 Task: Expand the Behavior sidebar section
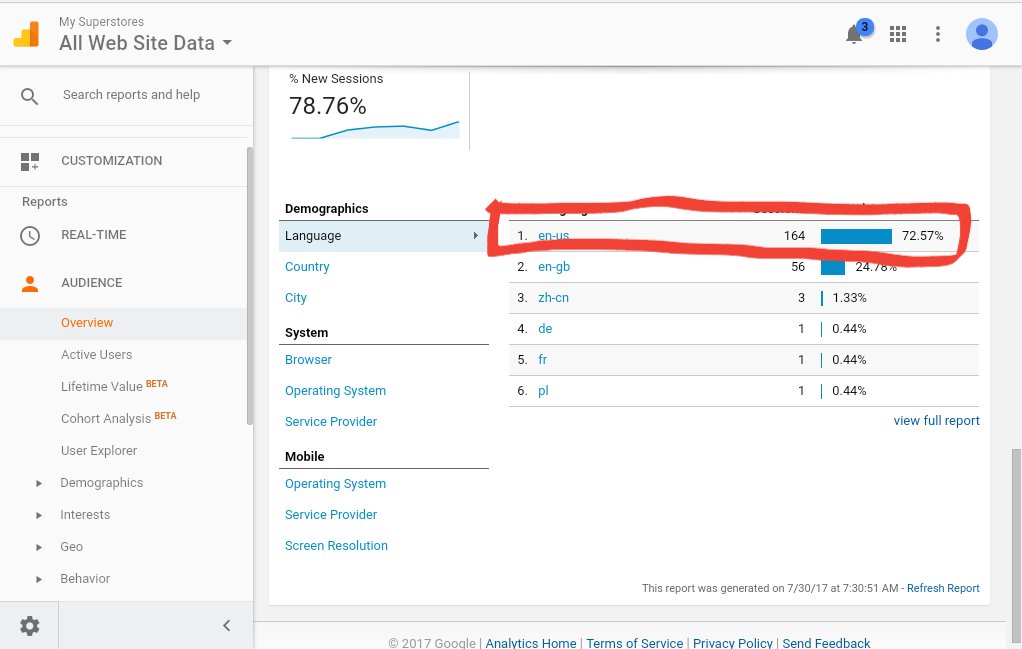coord(38,579)
